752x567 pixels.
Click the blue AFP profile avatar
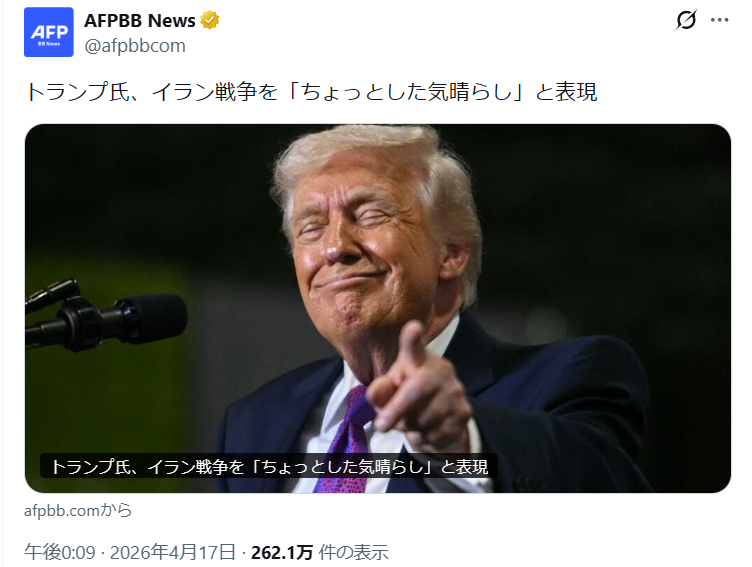49,32
